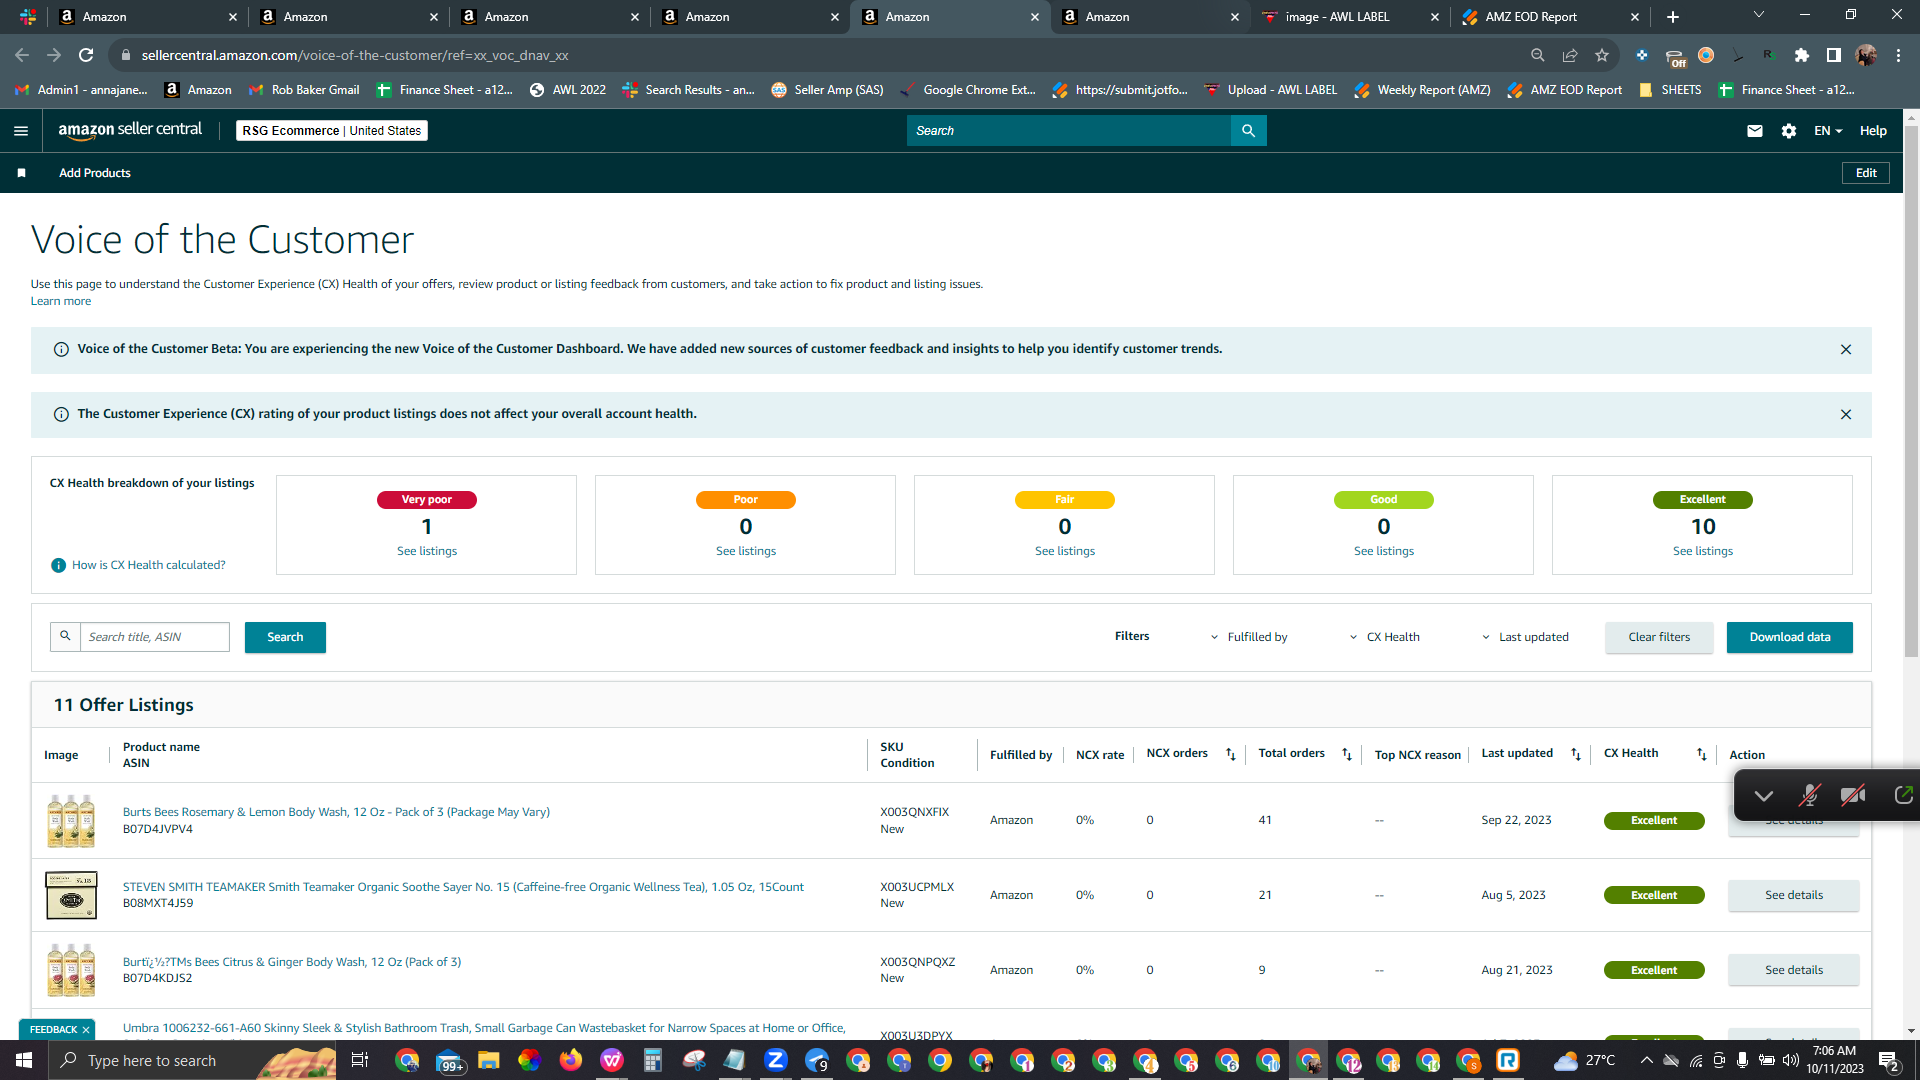The width and height of the screenshot is (1920, 1080).
Task: Open the messages envelope icon
Action: tap(1754, 131)
